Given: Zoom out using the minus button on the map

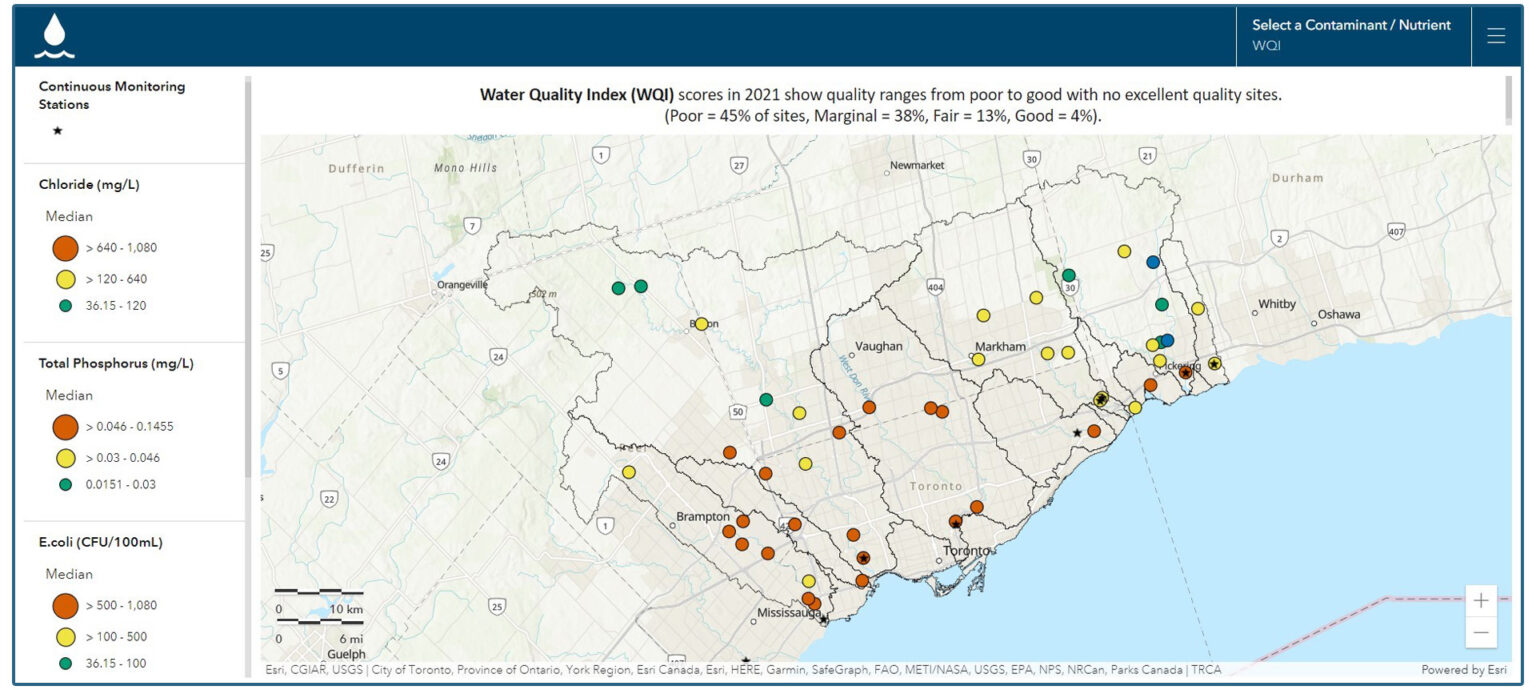Looking at the screenshot, I should pyautogui.click(x=1481, y=632).
